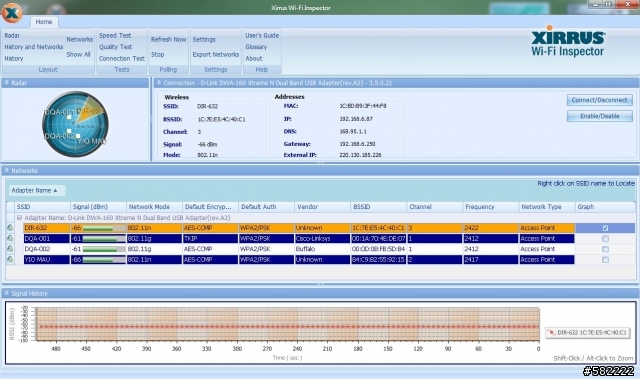Click the YIO MAU row network icon
Viewport: 640px width, 379px height.
(x=10, y=259)
